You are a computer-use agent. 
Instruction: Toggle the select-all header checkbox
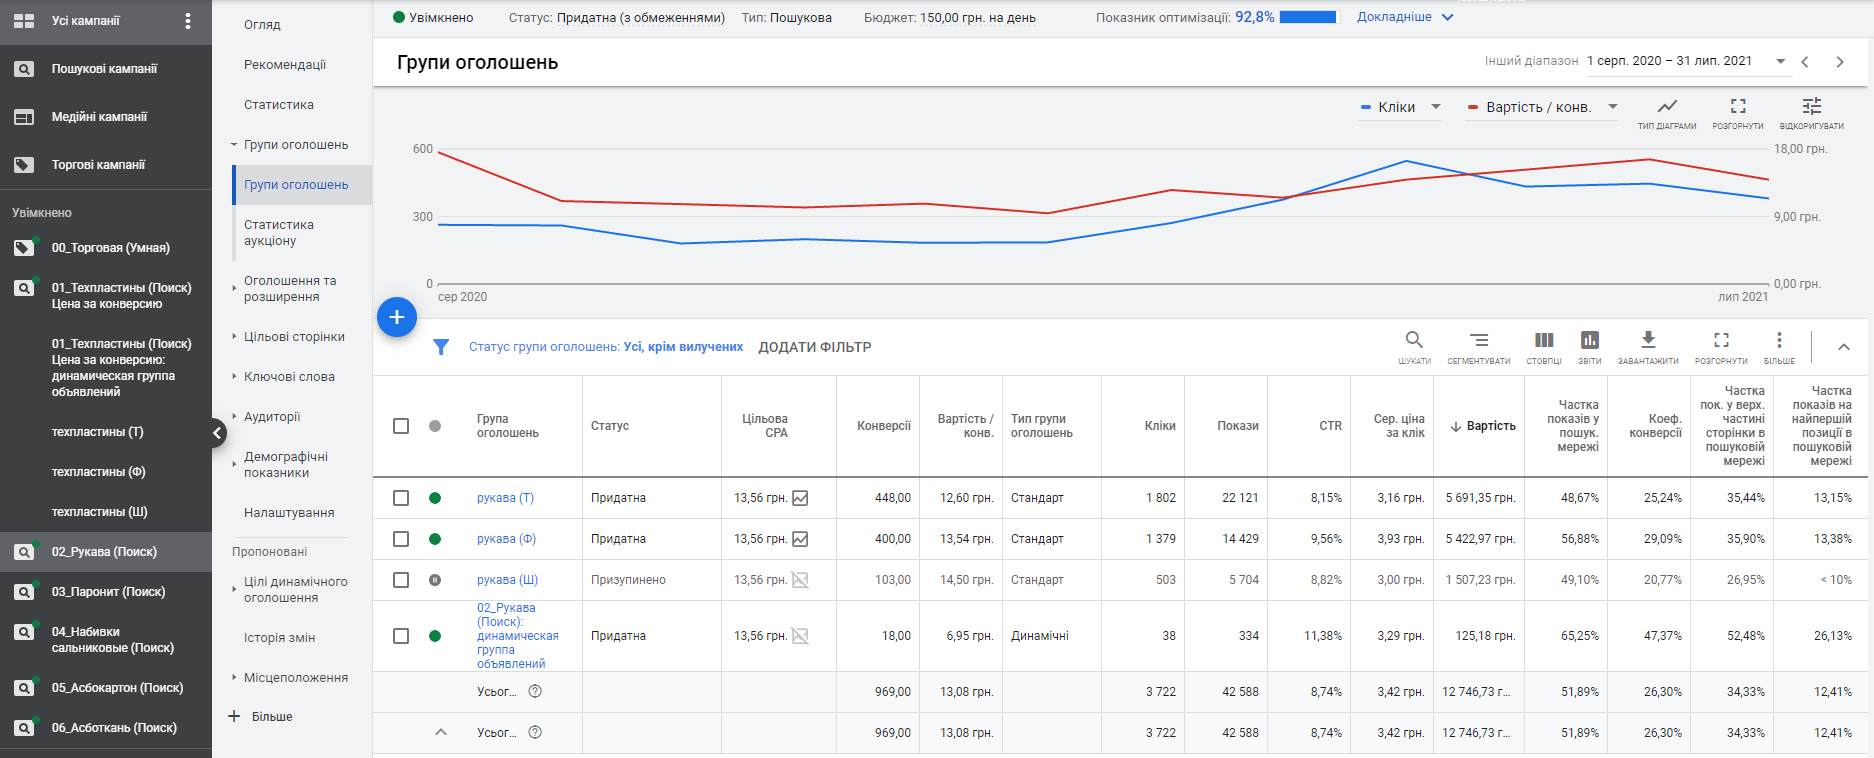(401, 426)
